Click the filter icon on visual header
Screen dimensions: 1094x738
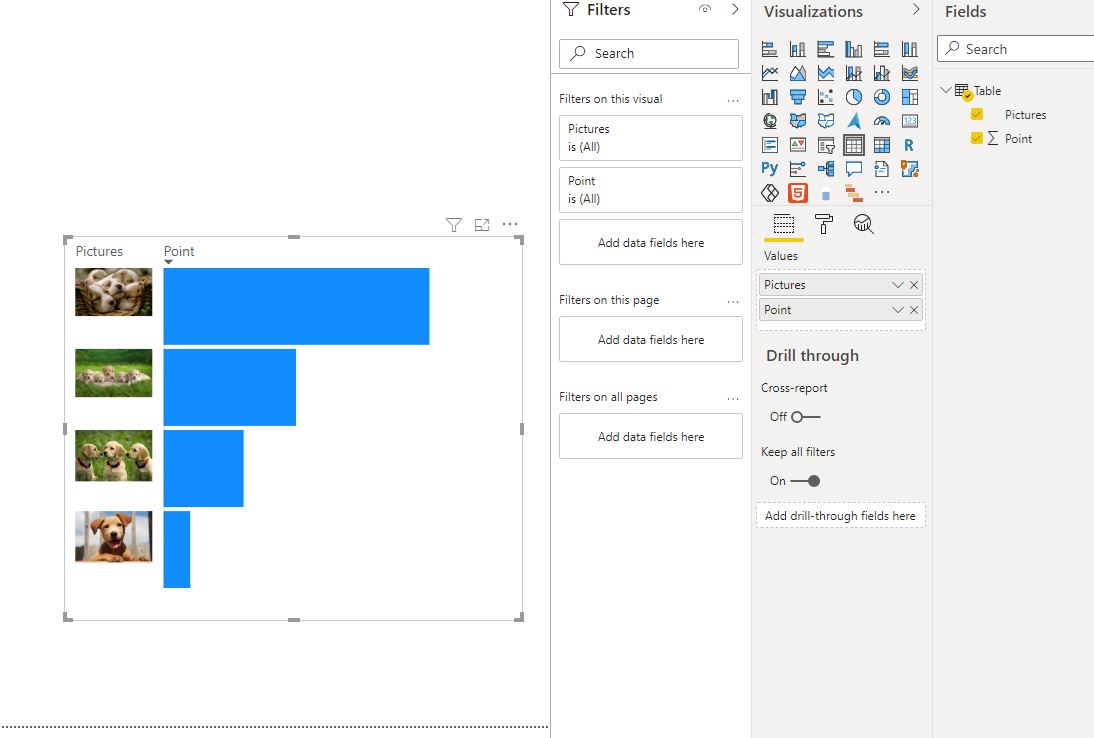pyautogui.click(x=454, y=225)
